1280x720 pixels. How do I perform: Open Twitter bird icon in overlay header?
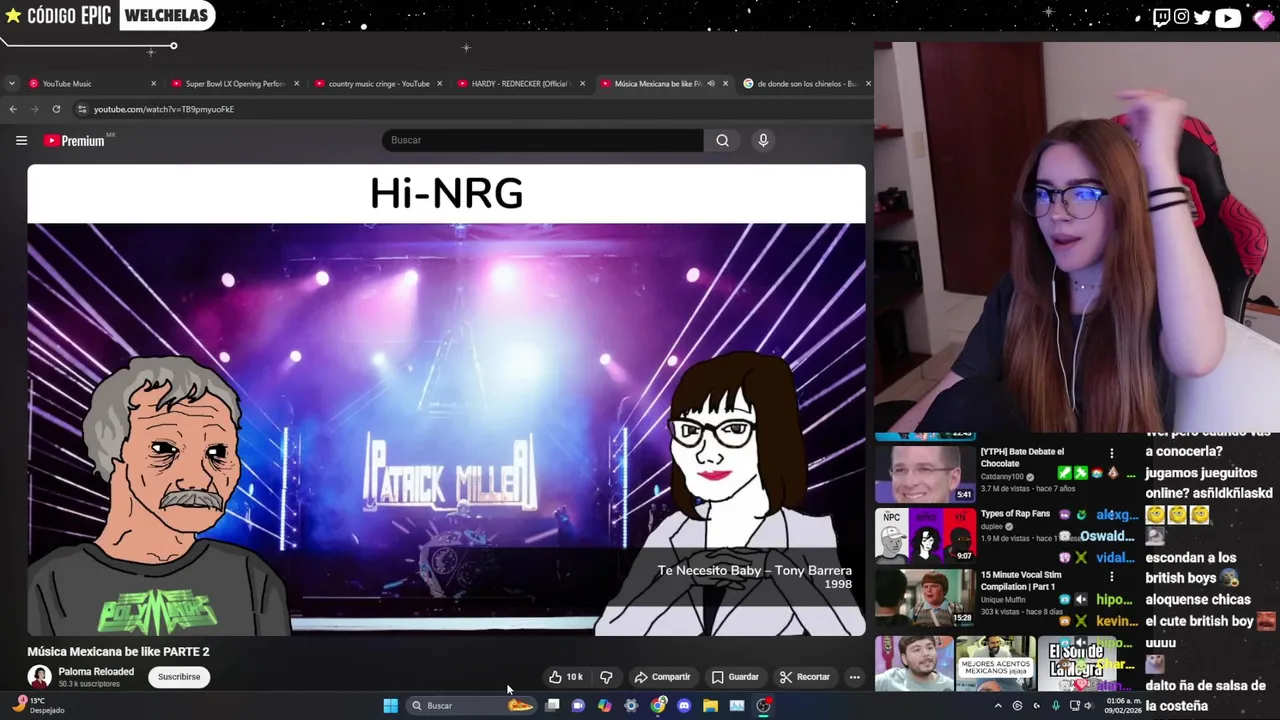1202,17
